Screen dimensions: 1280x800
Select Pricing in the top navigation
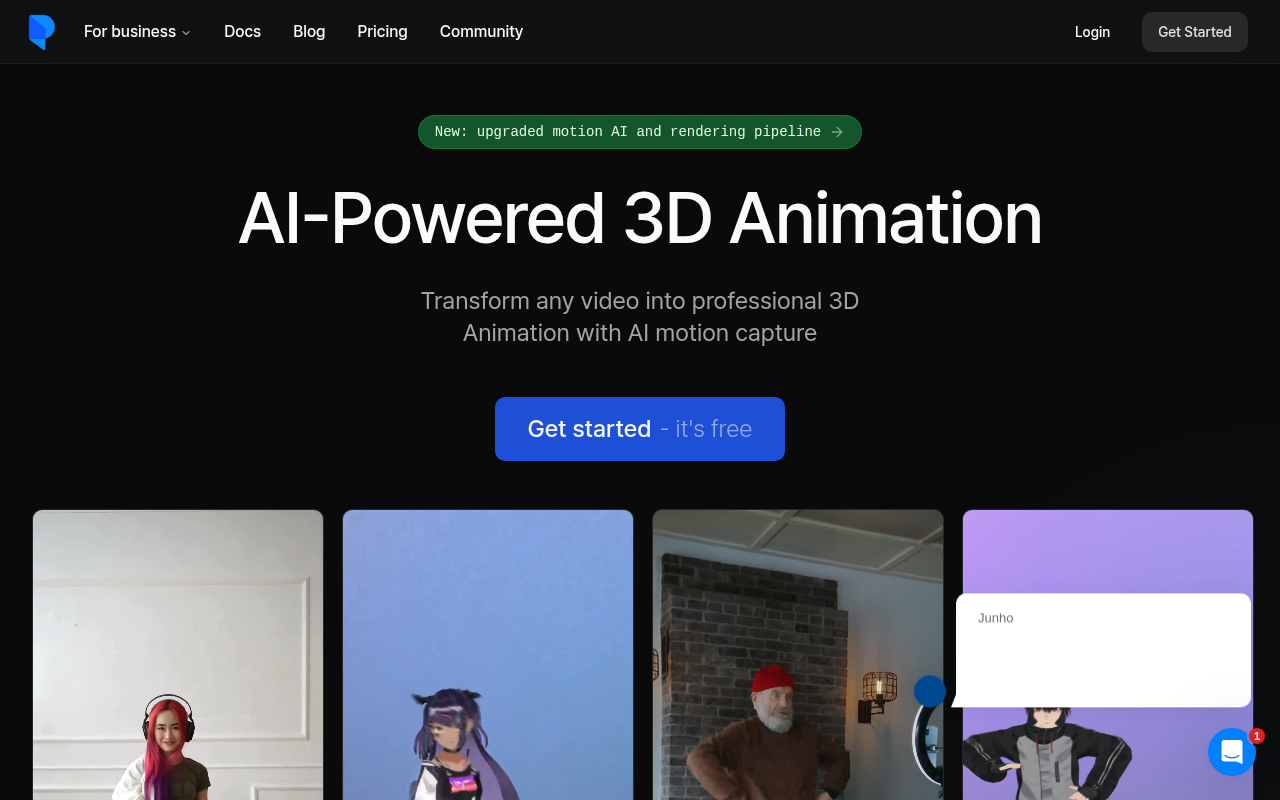coord(382,31)
